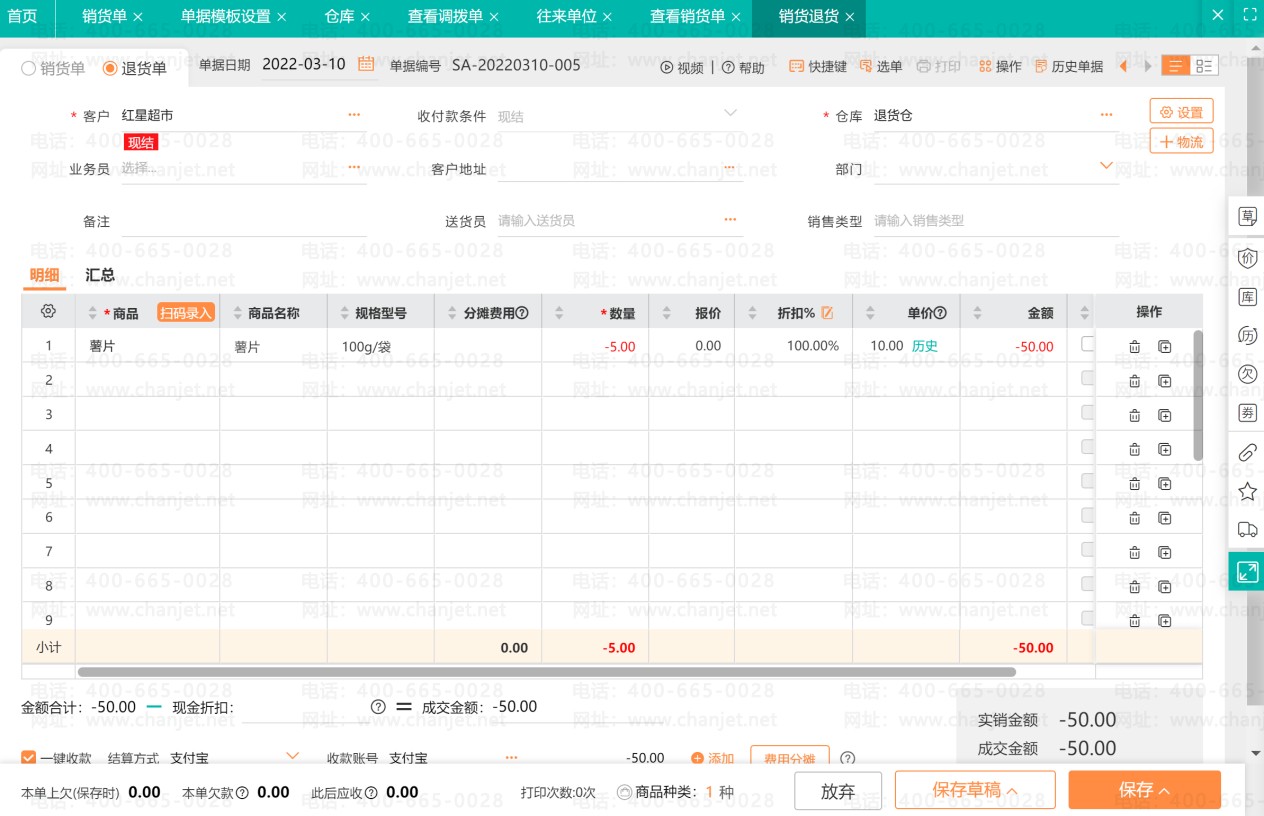Switch to 查看调拨单 tab

445,17
